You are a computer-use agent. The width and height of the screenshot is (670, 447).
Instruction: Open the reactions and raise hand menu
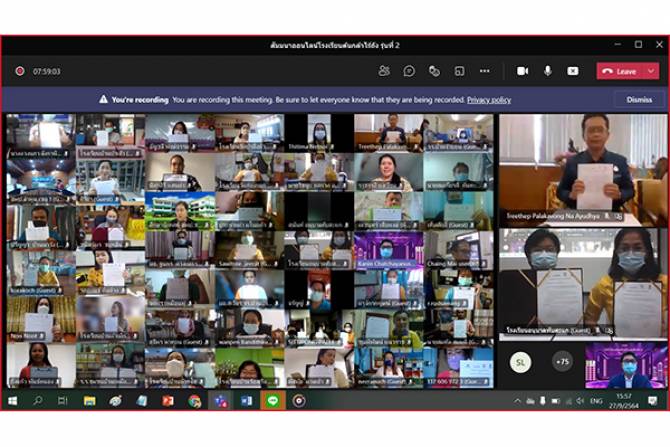coord(434,71)
